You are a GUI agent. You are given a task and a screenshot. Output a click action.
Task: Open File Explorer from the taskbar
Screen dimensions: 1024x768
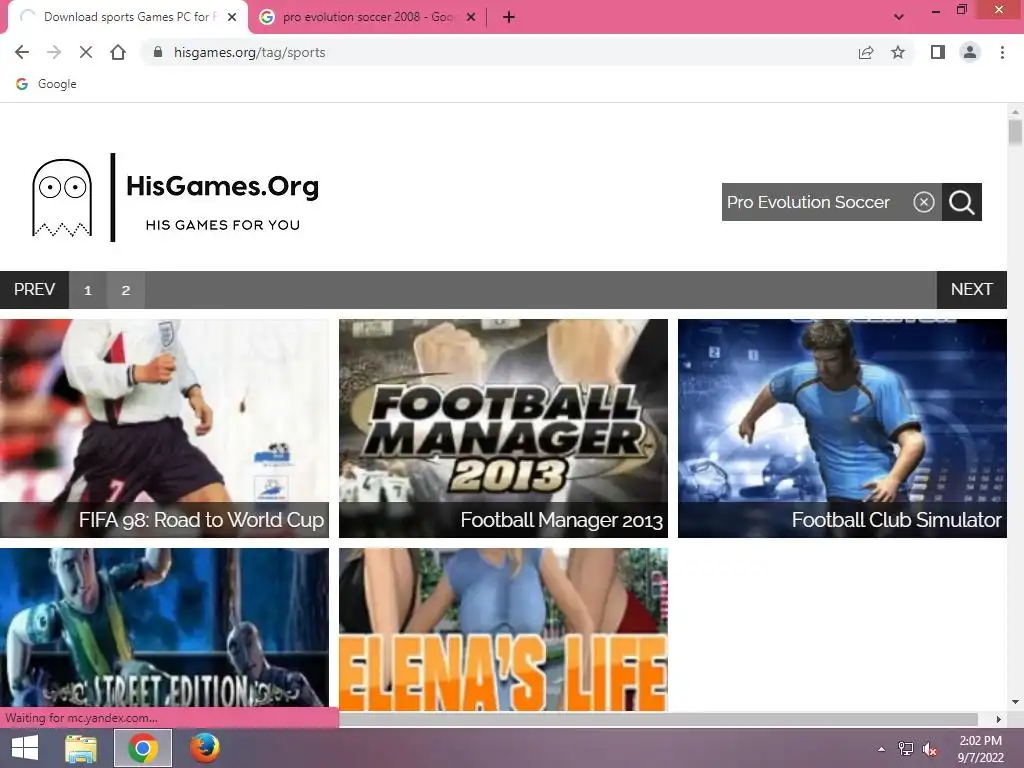coord(80,748)
